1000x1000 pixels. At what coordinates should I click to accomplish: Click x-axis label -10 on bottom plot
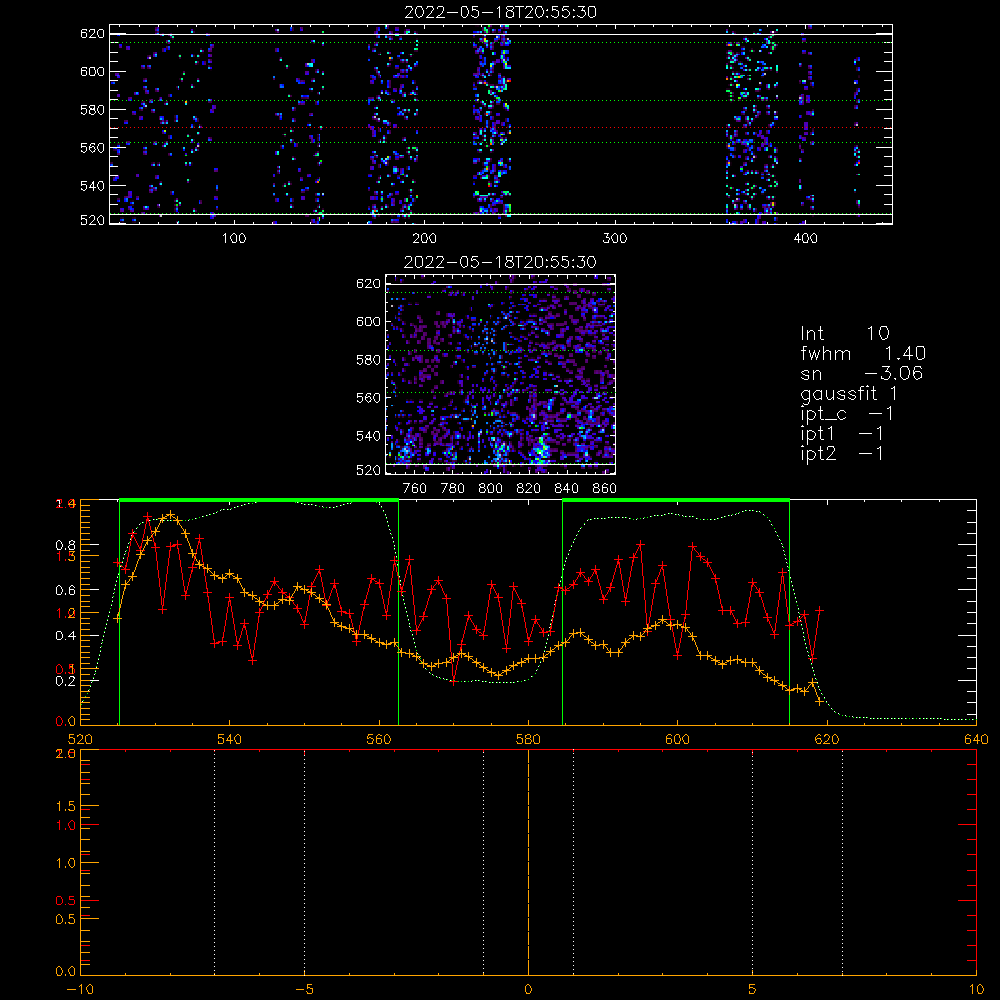[x=80, y=990]
